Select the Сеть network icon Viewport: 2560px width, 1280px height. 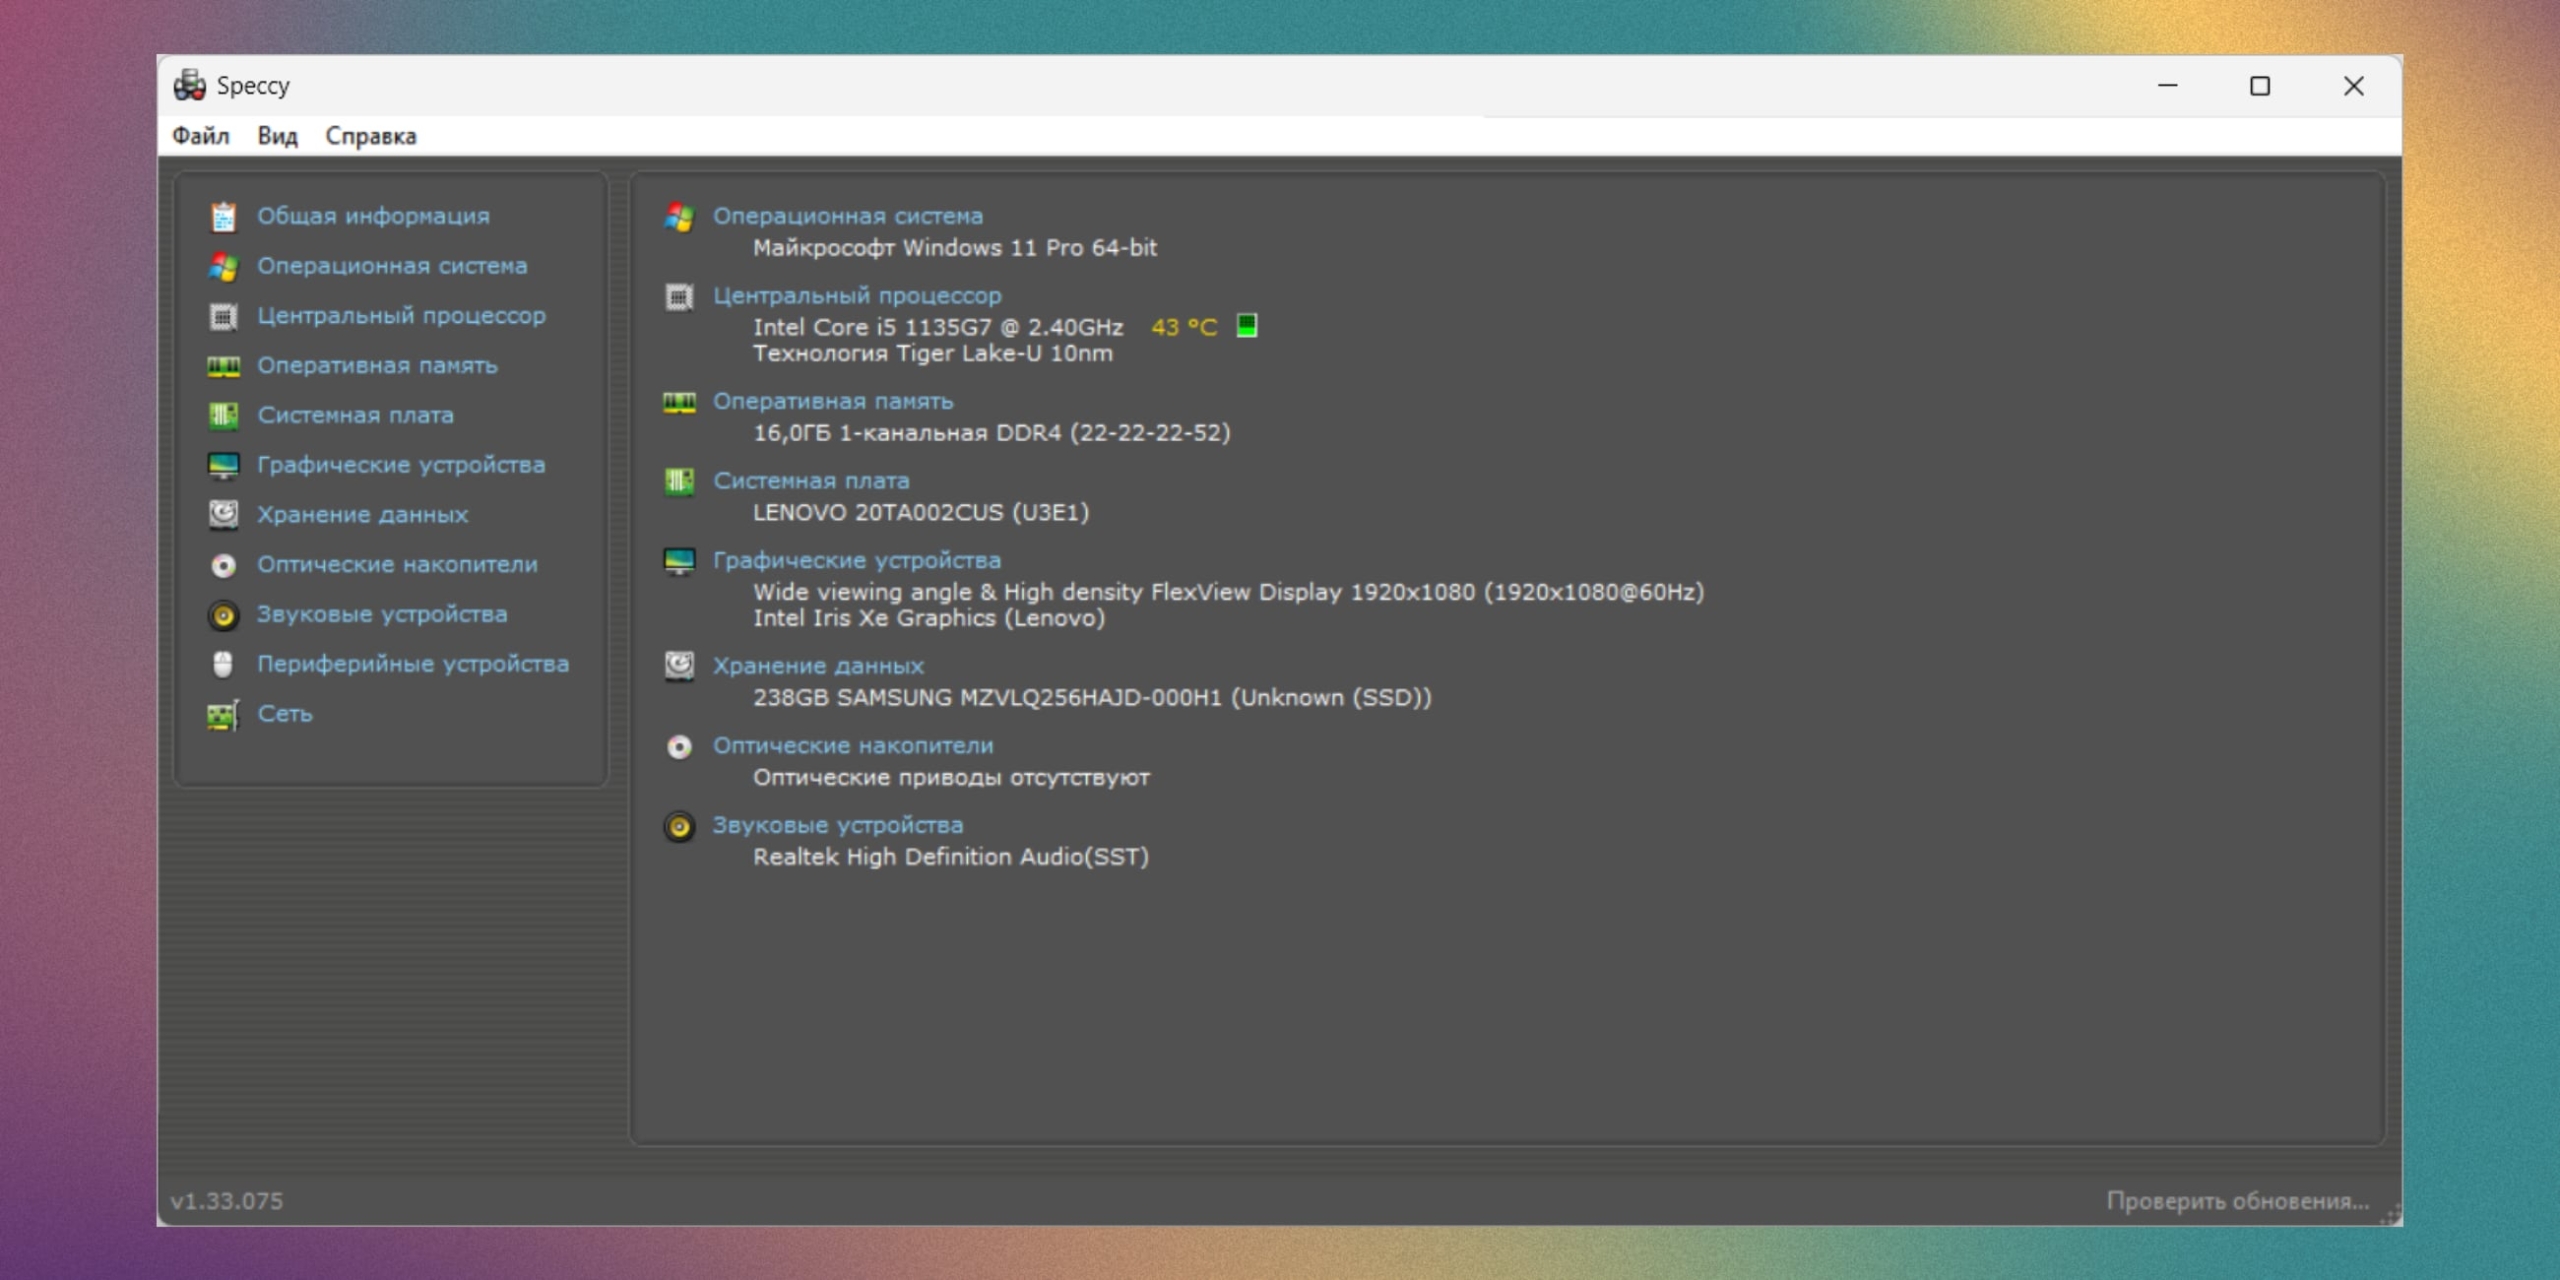click(223, 714)
